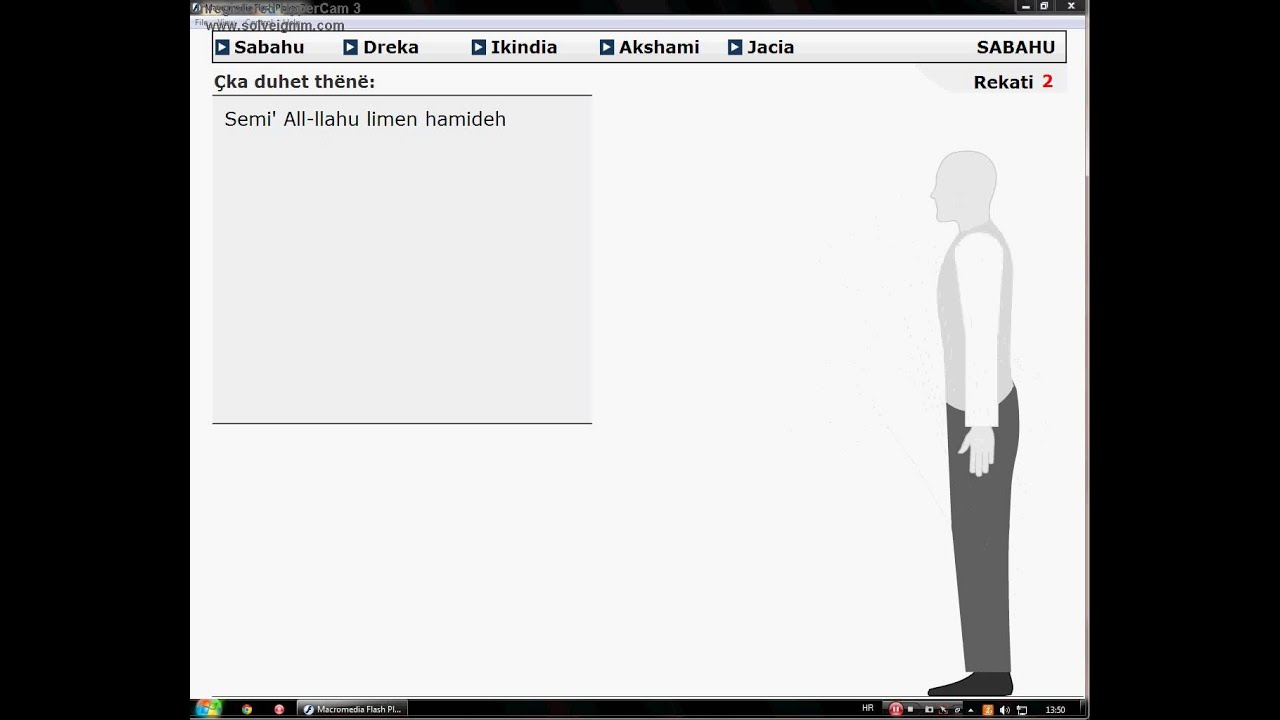This screenshot has height=720, width=1280.
Task: Minimize the Flash Player window
Action: [x=1026, y=6]
